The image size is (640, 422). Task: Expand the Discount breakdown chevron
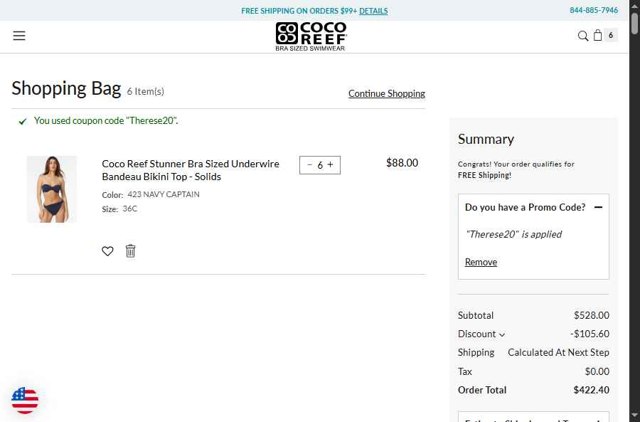502,335
